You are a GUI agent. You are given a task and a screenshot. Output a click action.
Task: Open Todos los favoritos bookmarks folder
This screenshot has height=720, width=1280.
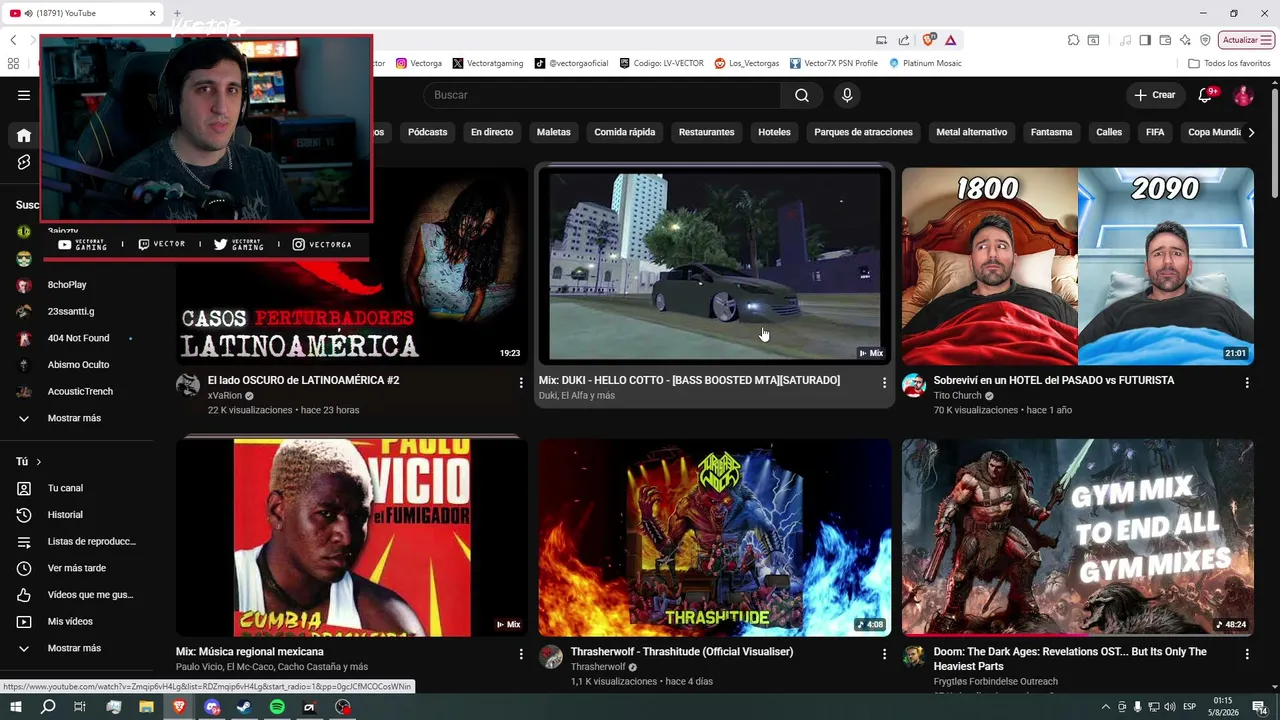click(x=1229, y=63)
